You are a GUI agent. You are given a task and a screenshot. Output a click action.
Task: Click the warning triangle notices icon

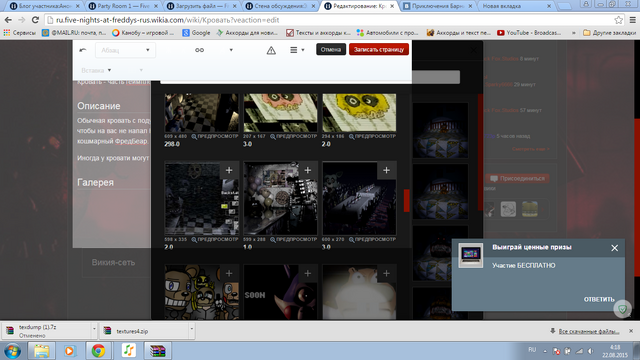point(271,50)
